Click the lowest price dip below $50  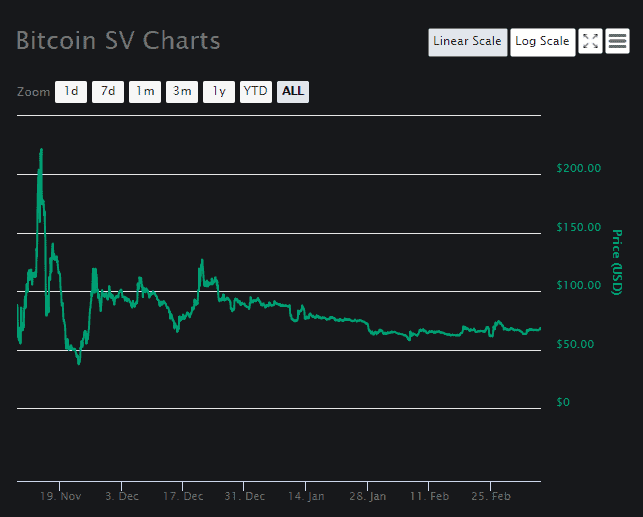[79, 363]
